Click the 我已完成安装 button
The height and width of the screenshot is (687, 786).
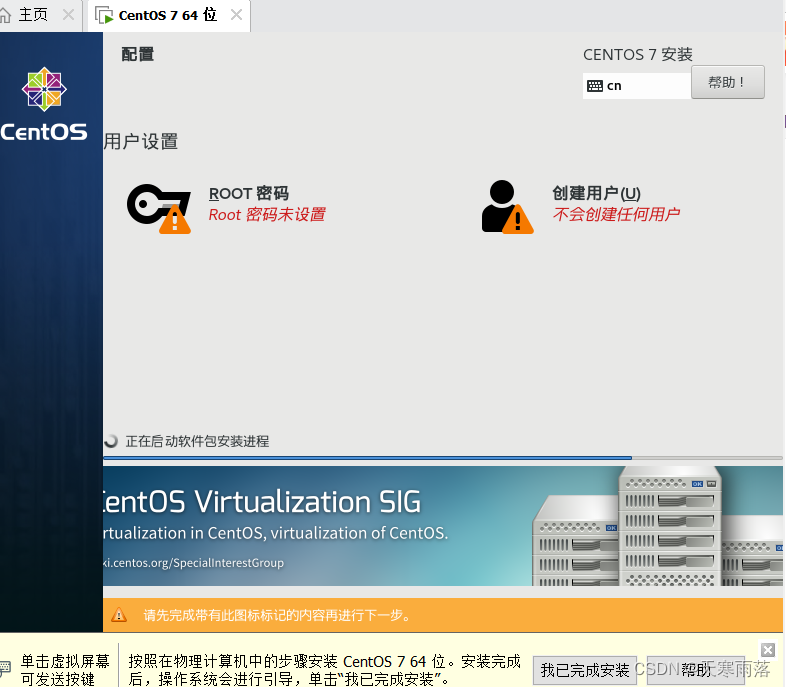[x=584, y=670]
